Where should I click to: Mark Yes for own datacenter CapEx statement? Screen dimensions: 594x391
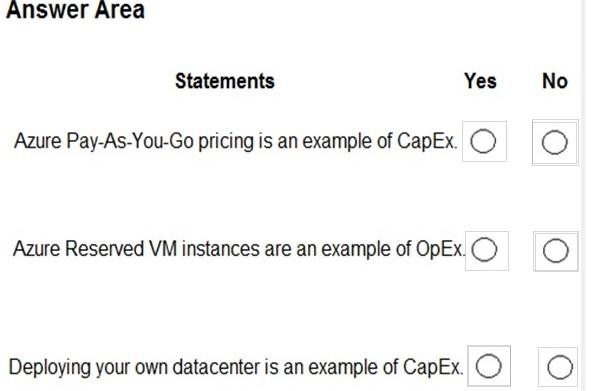pos(488,366)
